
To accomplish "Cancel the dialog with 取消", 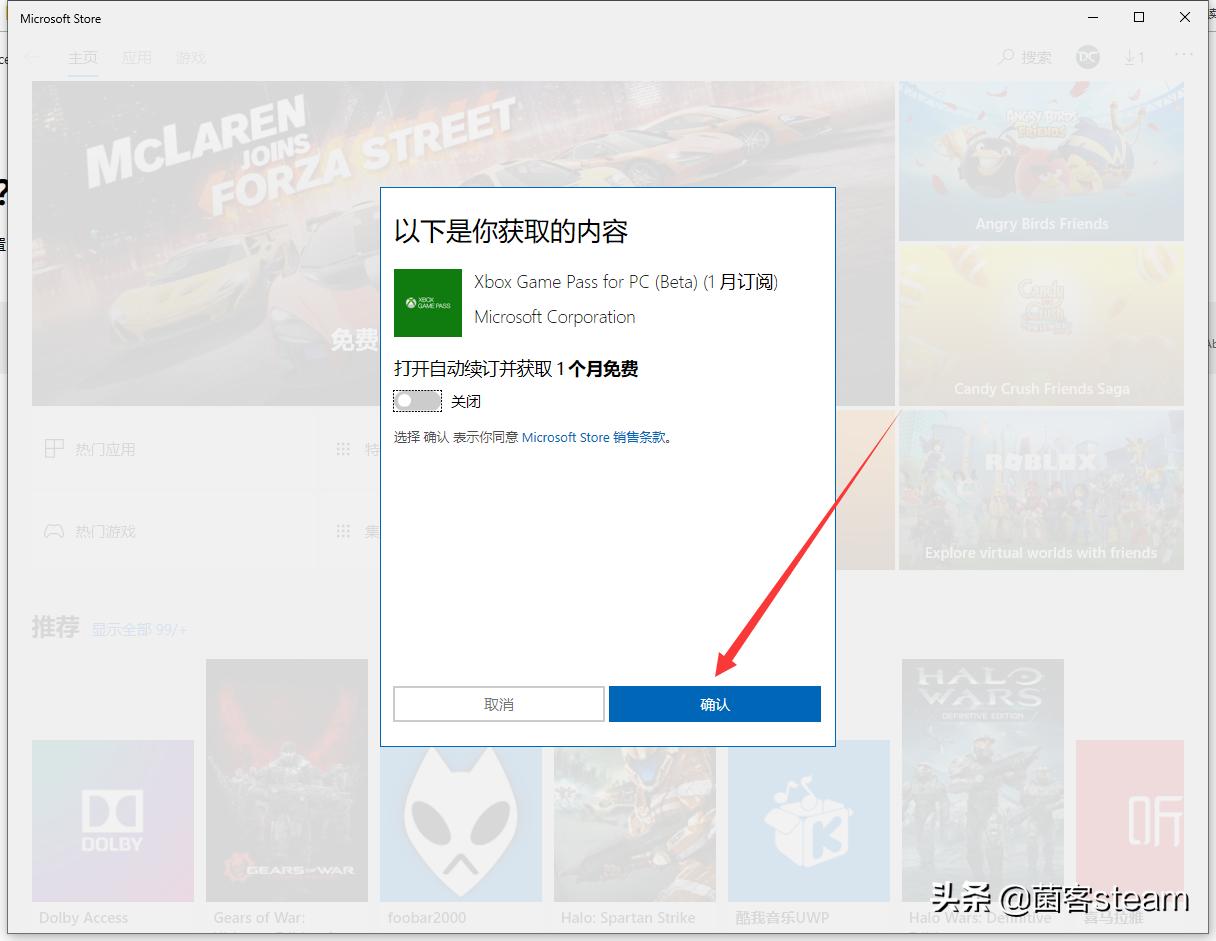I will click(498, 703).
